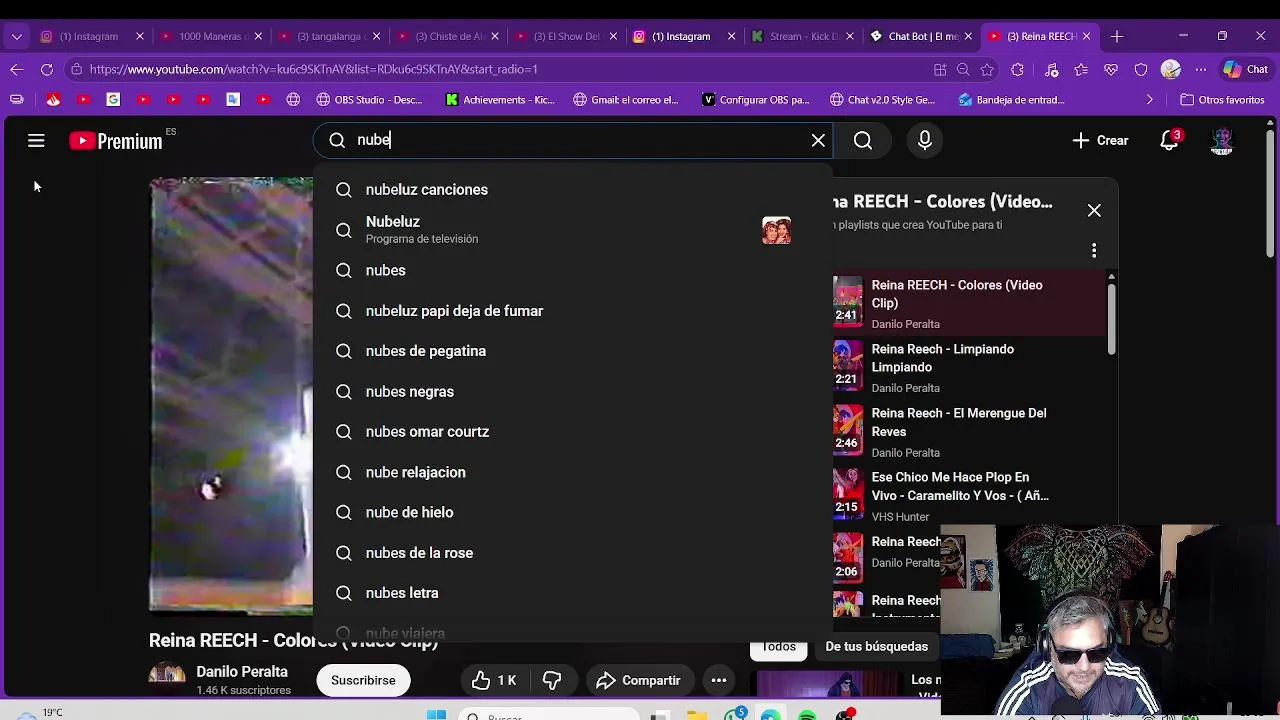Select the "De tus búsquedas" filter chip
The image size is (1280, 720).
pos(877,647)
